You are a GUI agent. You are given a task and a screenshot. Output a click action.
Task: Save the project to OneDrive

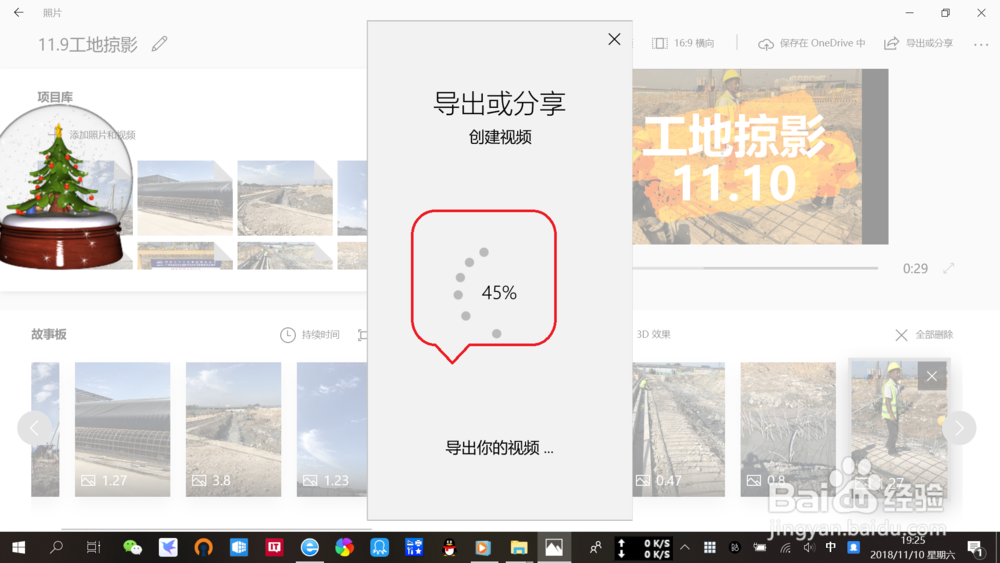811,43
